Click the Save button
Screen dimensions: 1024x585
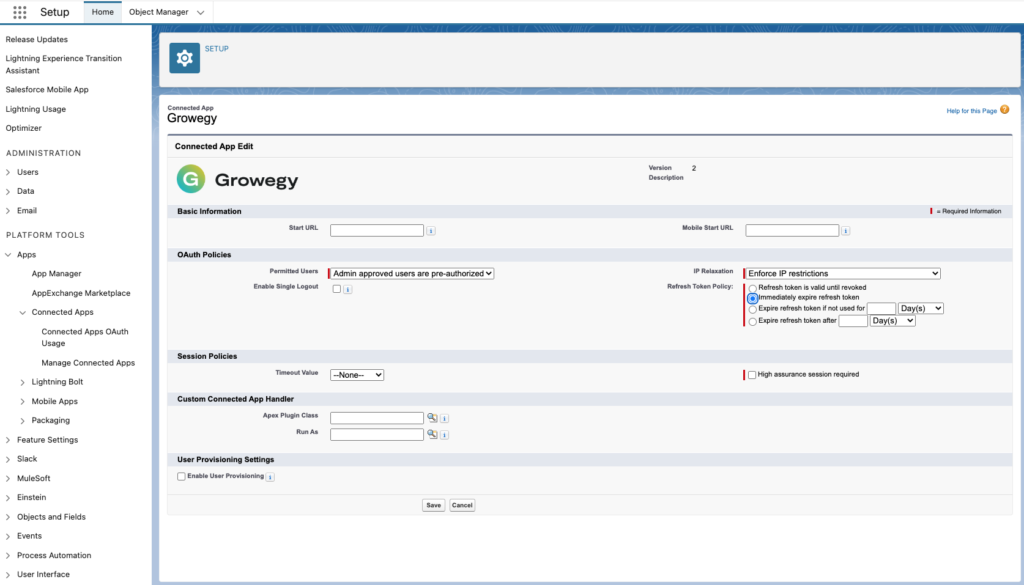click(x=434, y=505)
